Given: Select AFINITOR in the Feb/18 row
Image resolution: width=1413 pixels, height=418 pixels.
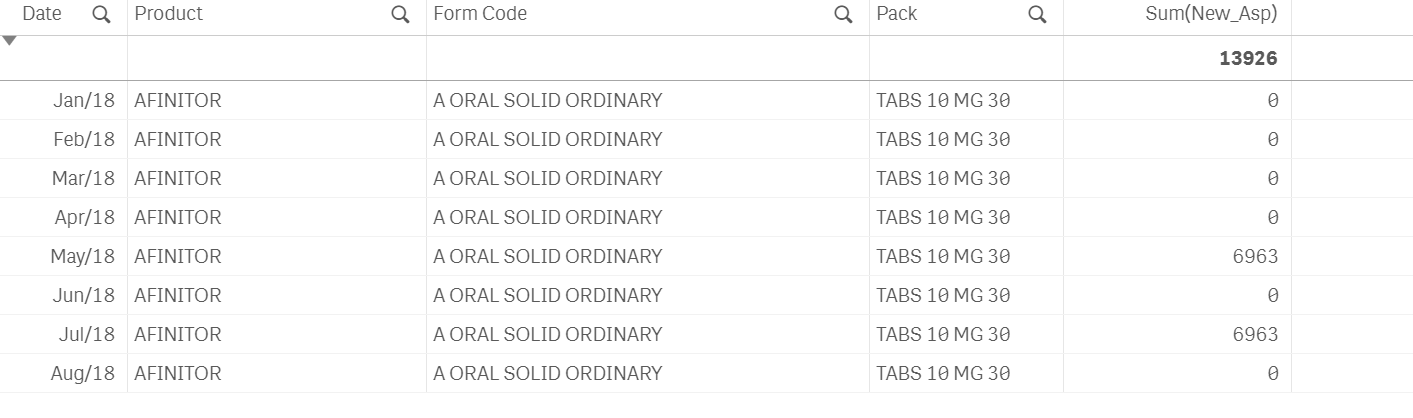Looking at the screenshot, I should [x=178, y=139].
